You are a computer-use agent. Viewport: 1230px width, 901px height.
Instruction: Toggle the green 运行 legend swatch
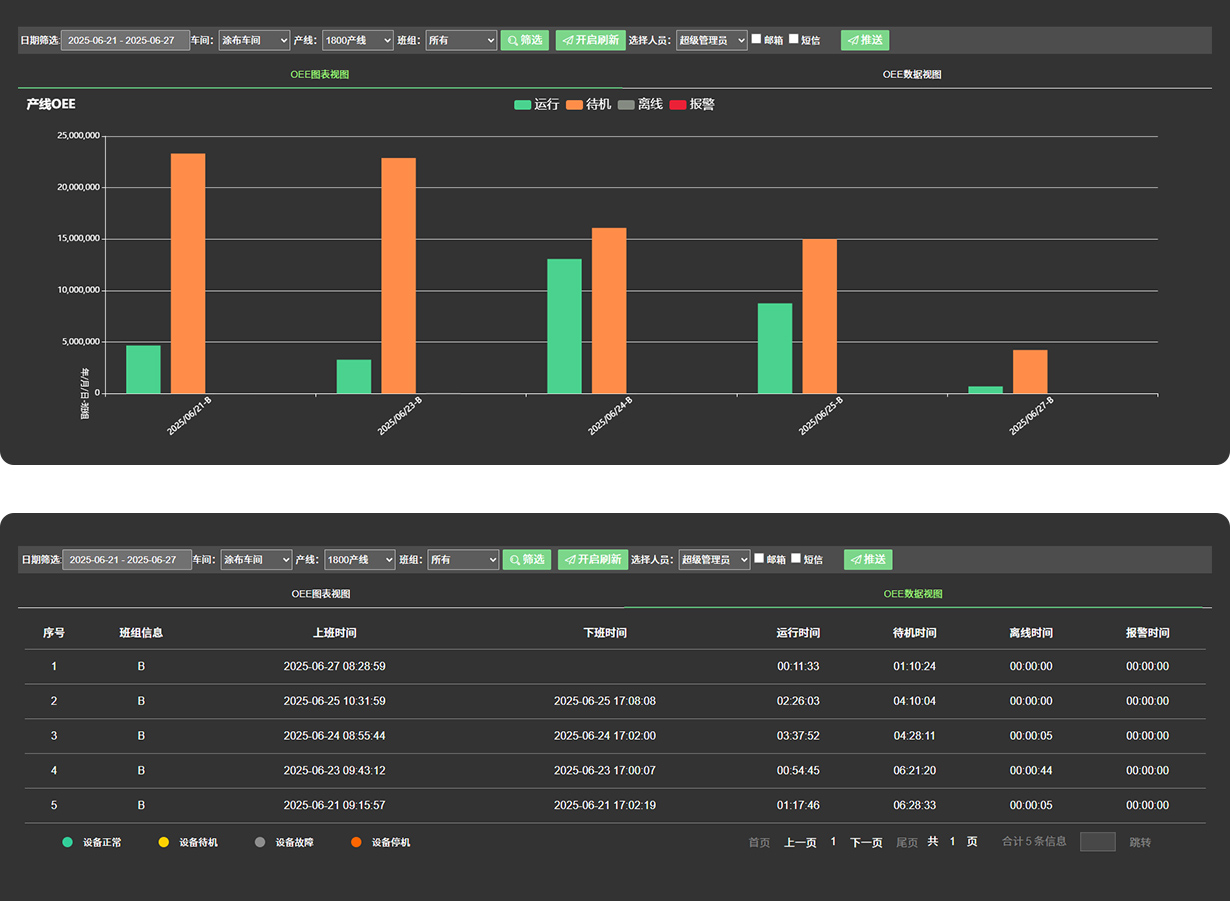(523, 105)
